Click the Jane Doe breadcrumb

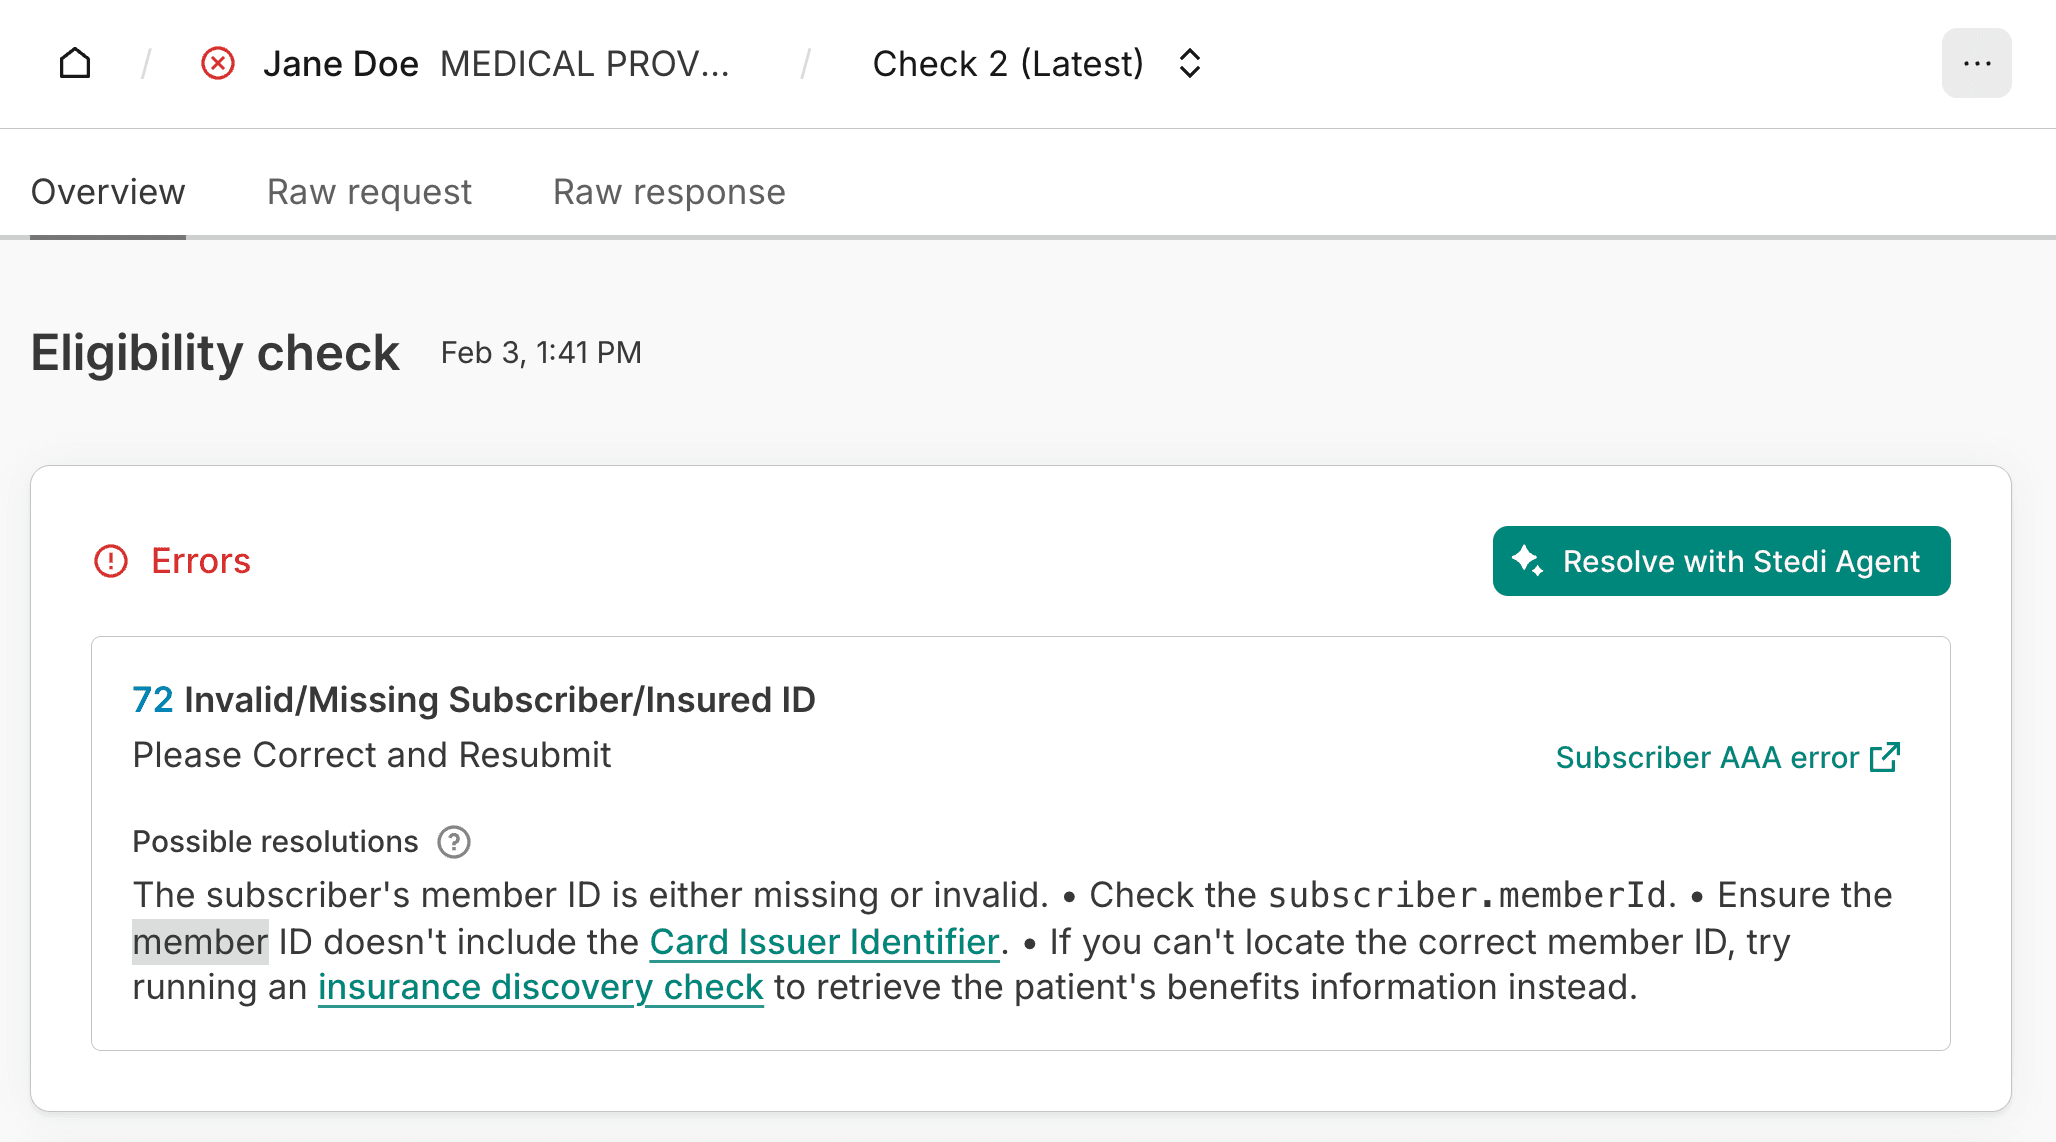pyautogui.click(x=340, y=64)
